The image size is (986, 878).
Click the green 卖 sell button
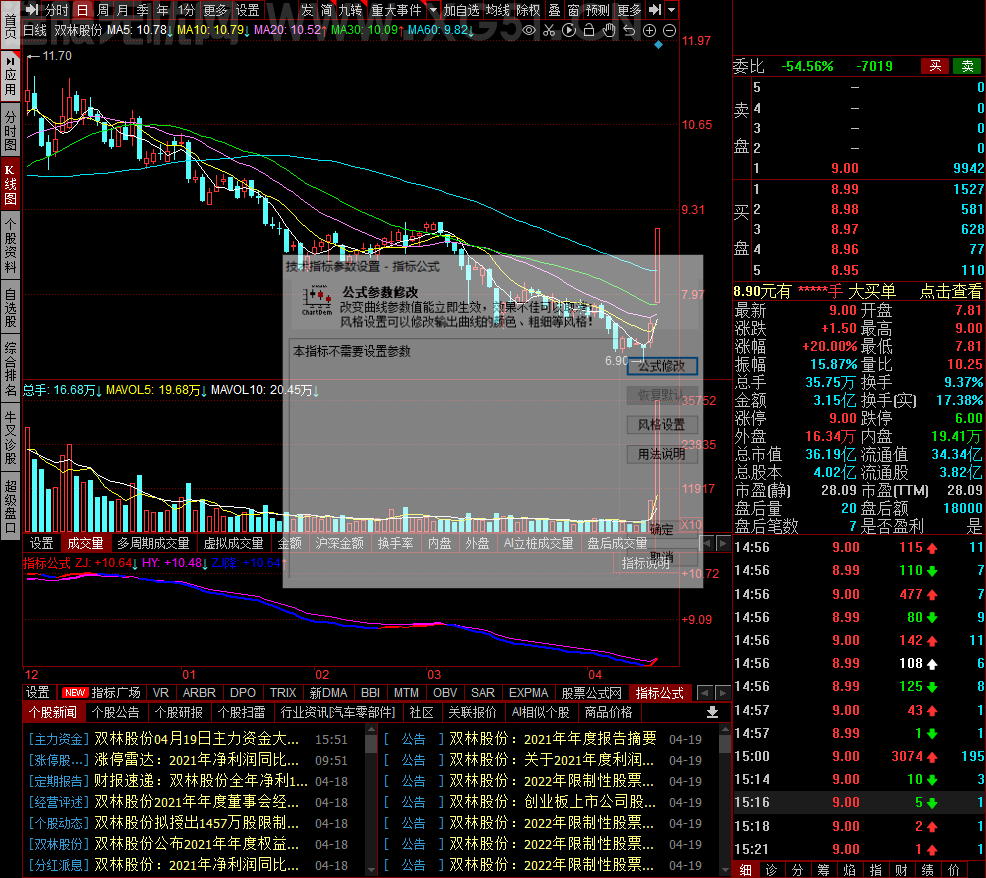(x=967, y=65)
